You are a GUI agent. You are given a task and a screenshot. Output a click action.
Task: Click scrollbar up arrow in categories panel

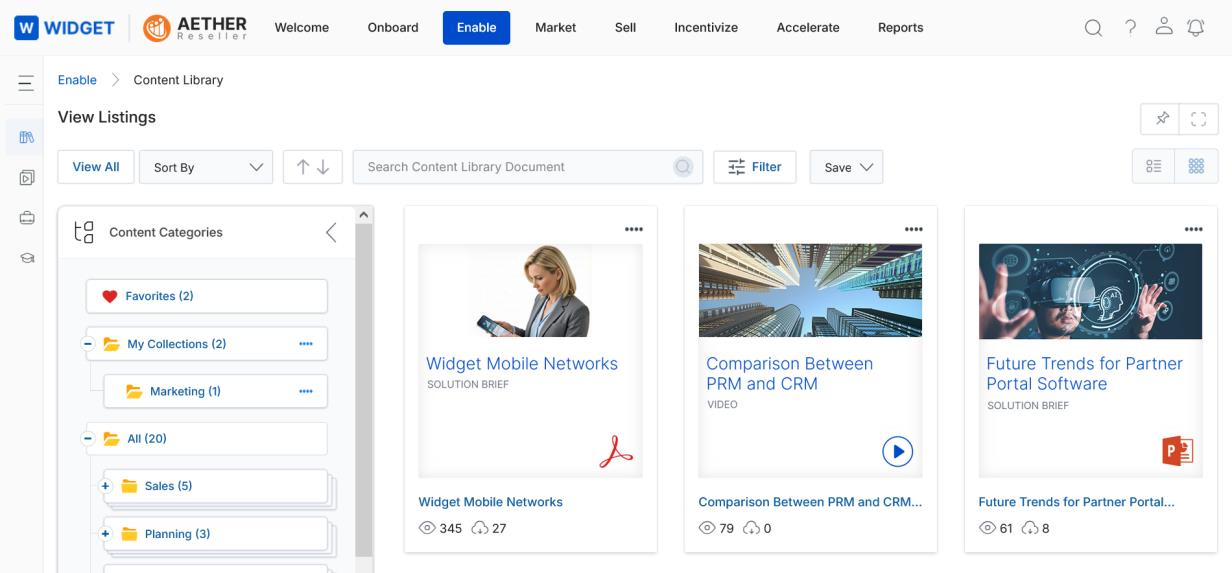pyautogui.click(x=364, y=215)
